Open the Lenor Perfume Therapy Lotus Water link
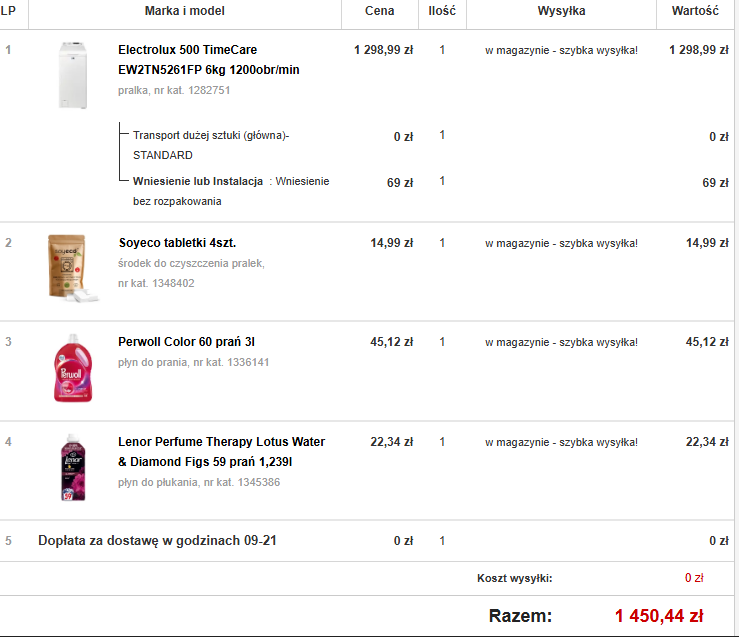739x637 pixels. [221, 451]
